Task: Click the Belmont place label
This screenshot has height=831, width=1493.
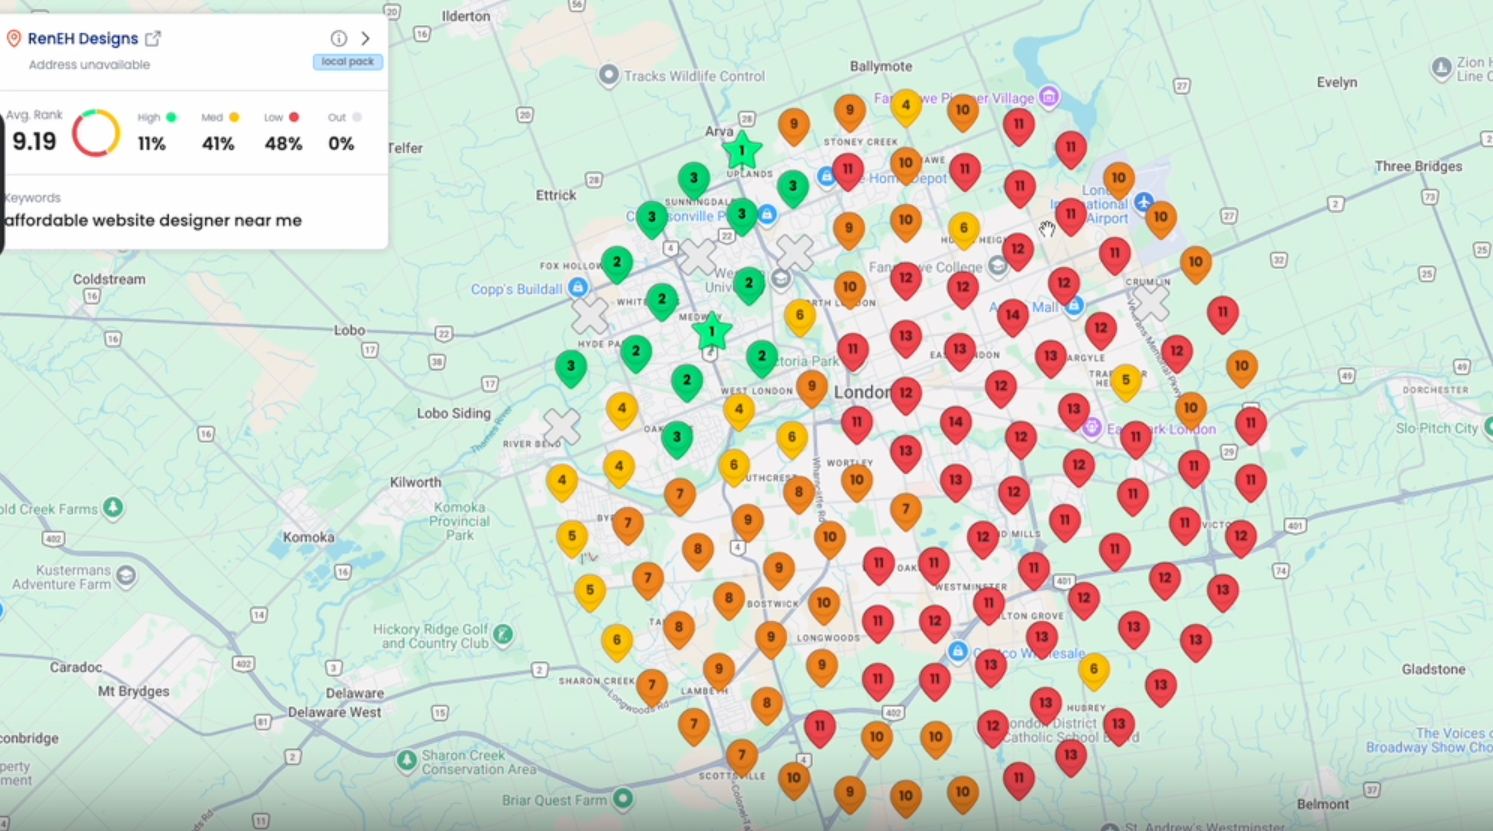Action: pos(1323,805)
